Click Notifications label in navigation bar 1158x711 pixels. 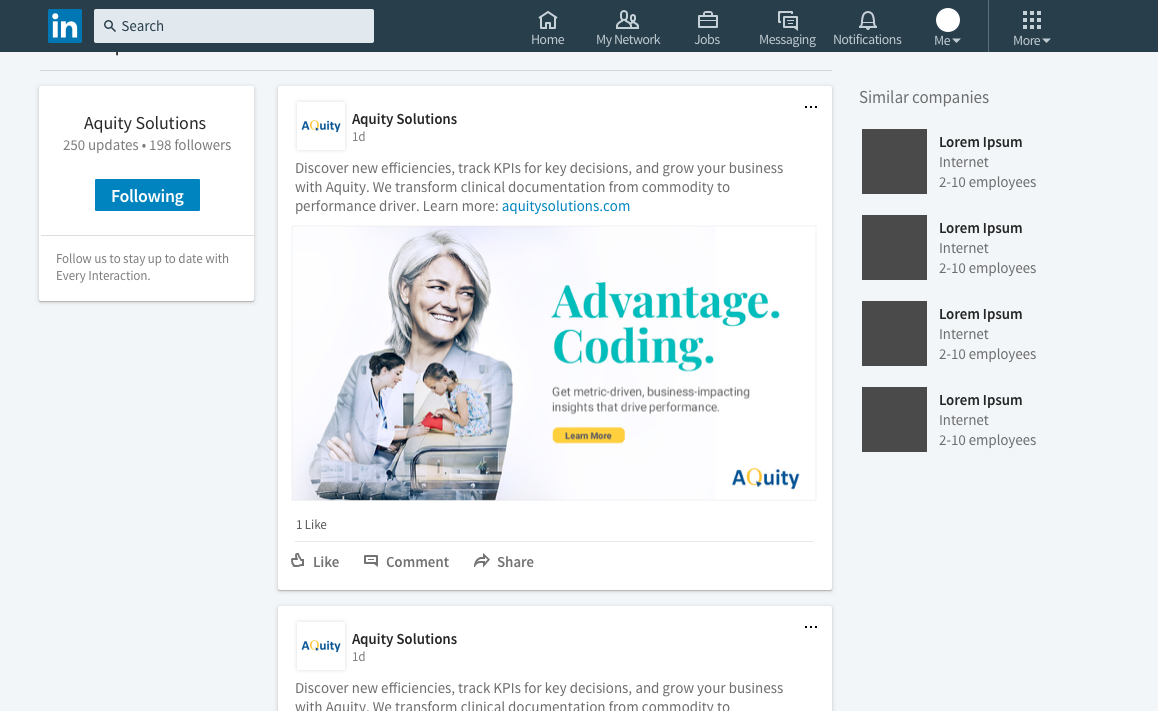click(x=867, y=40)
